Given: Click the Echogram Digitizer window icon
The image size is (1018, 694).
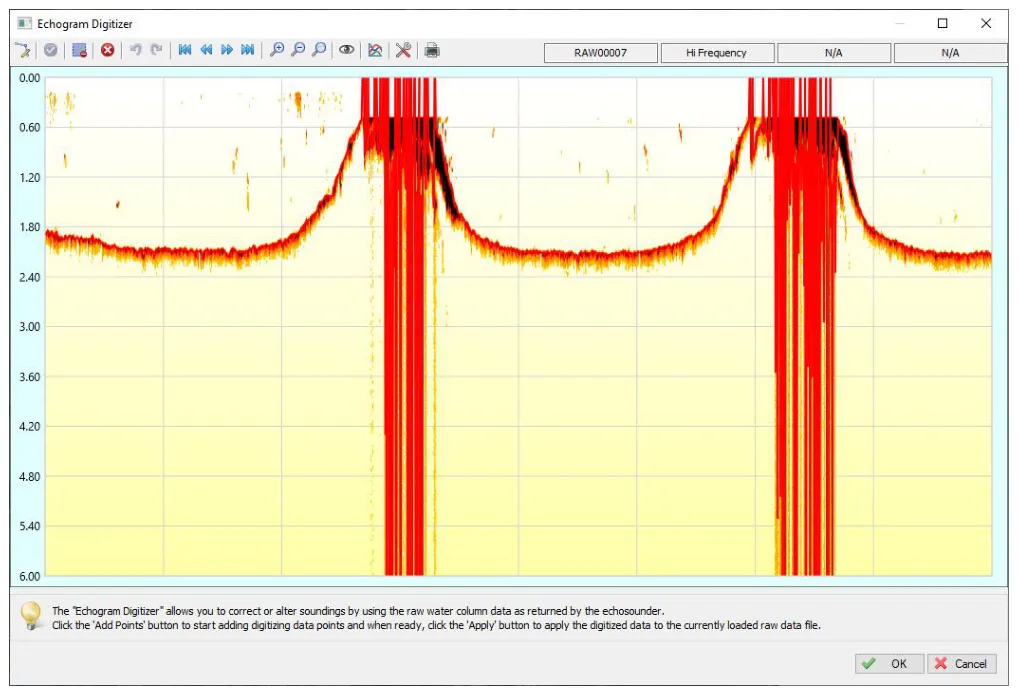Looking at the screenshot, I should click(x=25, y=23).
